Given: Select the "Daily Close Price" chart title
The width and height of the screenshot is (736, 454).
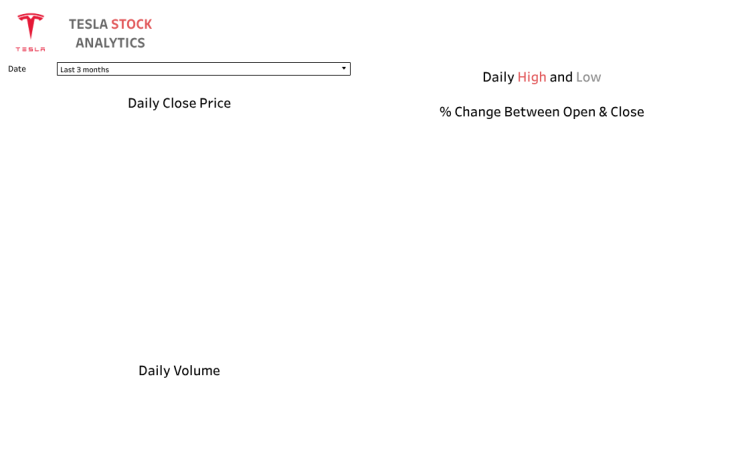Looking at the screenshot, I should tap(179, 103).
